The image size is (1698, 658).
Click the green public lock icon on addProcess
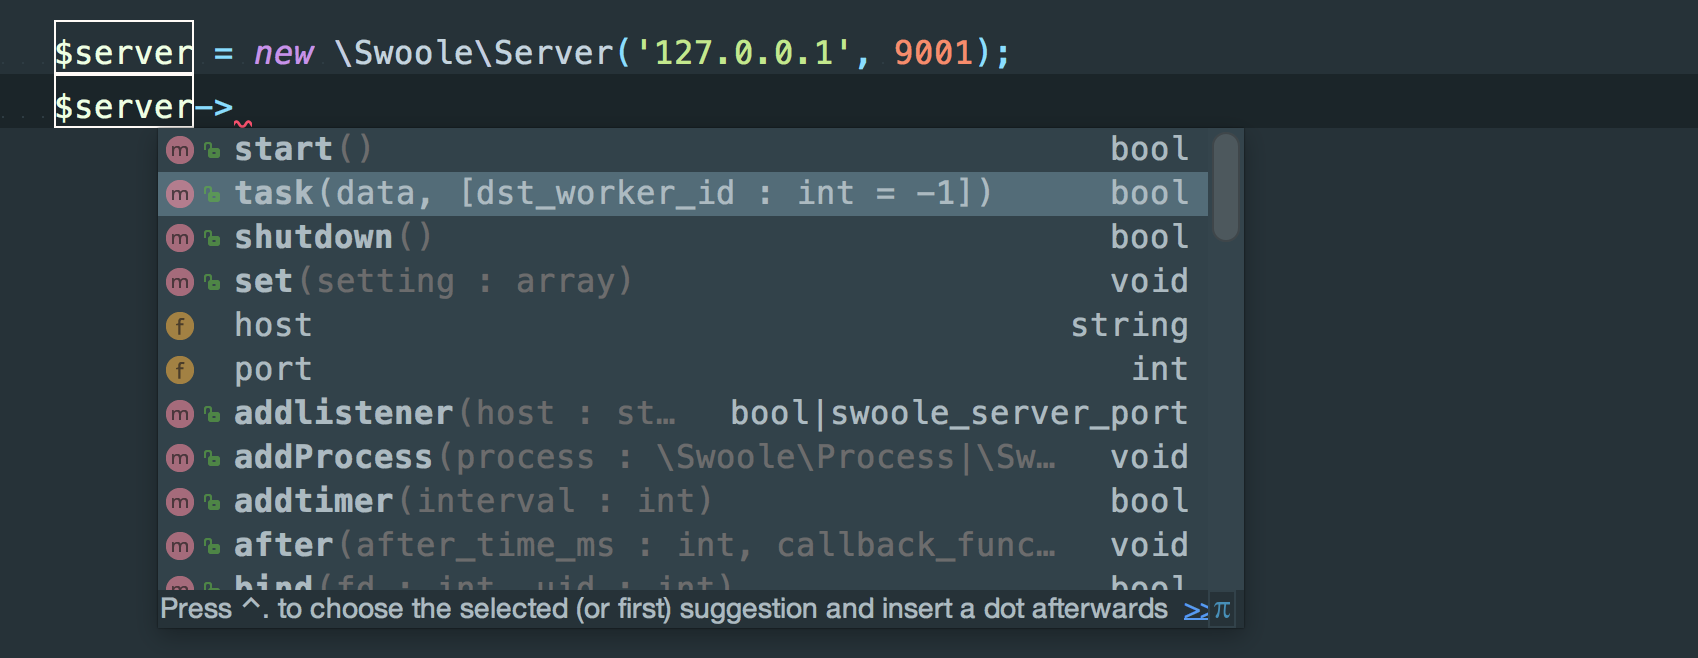212,459
